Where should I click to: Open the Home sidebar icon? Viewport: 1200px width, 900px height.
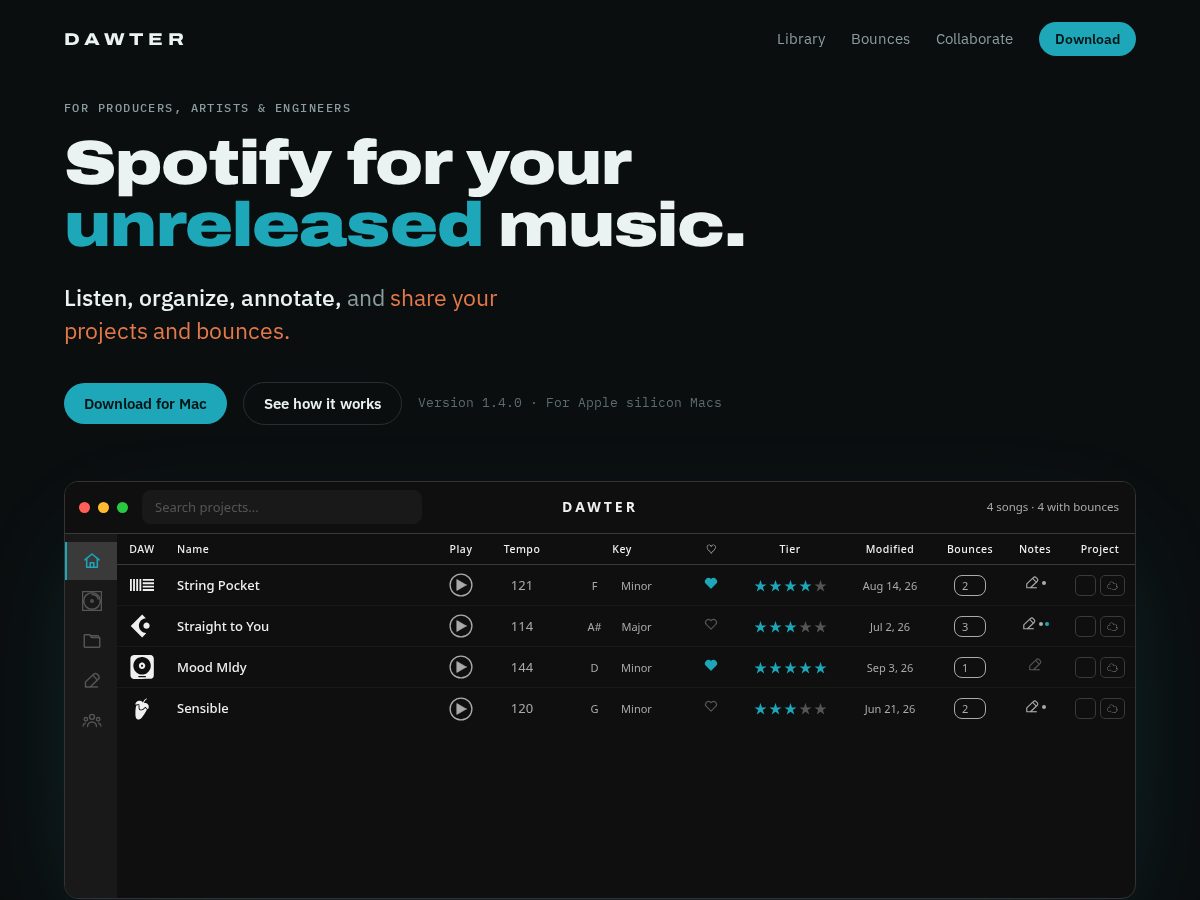tap(92, 560)
